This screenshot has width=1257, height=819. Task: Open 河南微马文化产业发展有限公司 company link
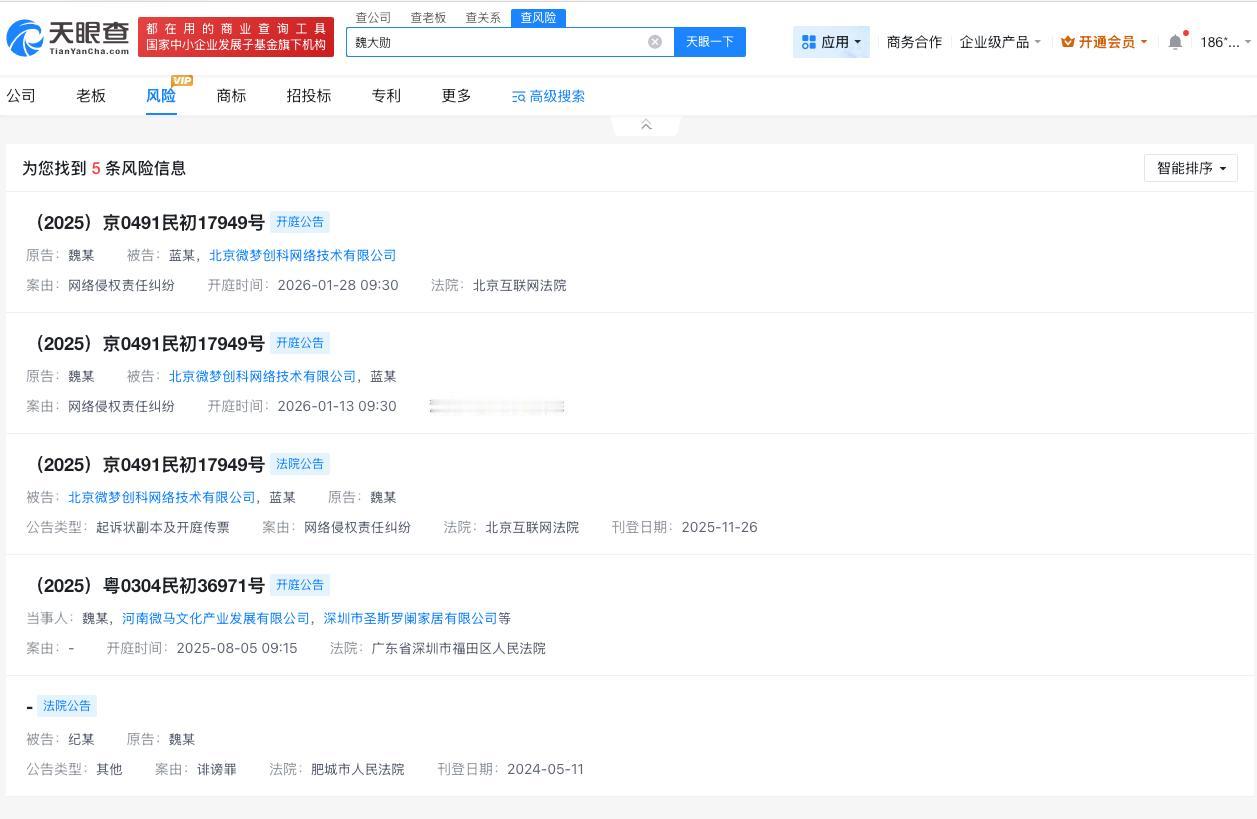click(x=216, y=618)
